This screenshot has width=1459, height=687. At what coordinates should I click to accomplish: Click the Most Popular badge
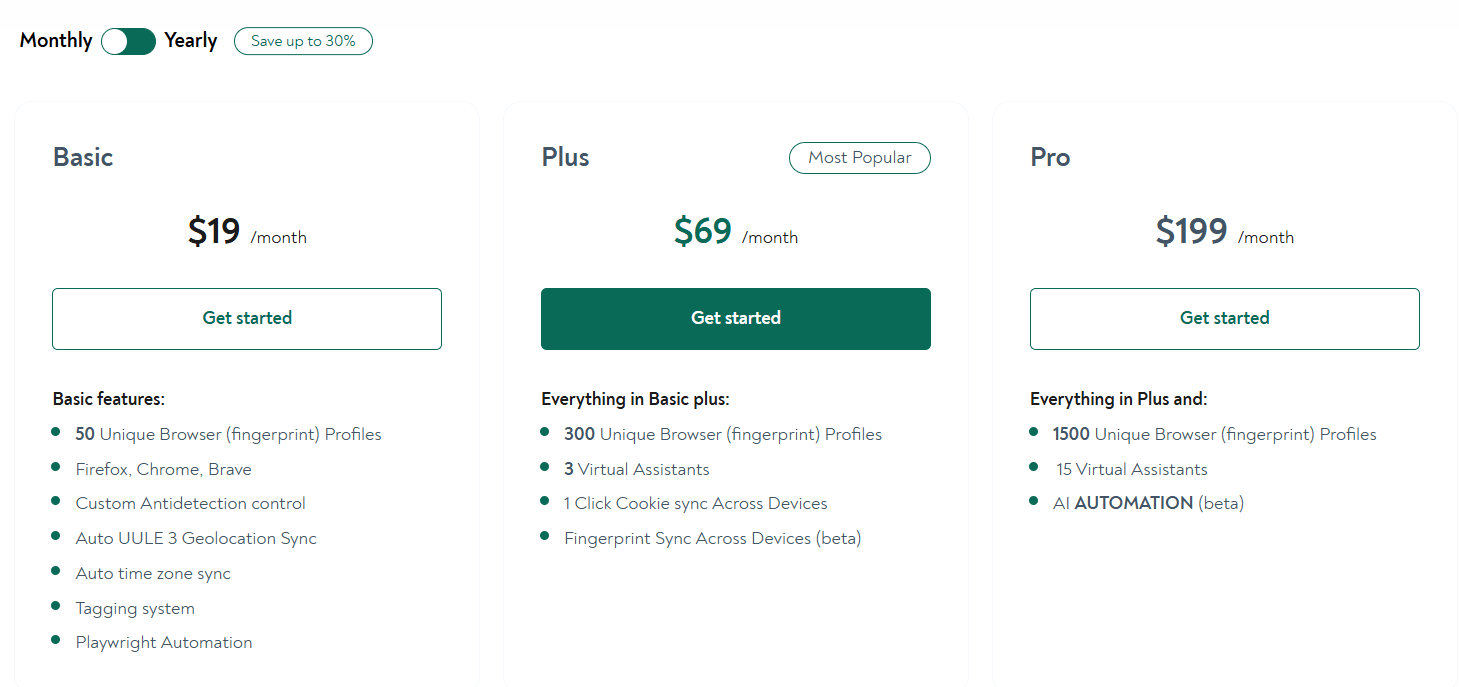coord(860,158)
